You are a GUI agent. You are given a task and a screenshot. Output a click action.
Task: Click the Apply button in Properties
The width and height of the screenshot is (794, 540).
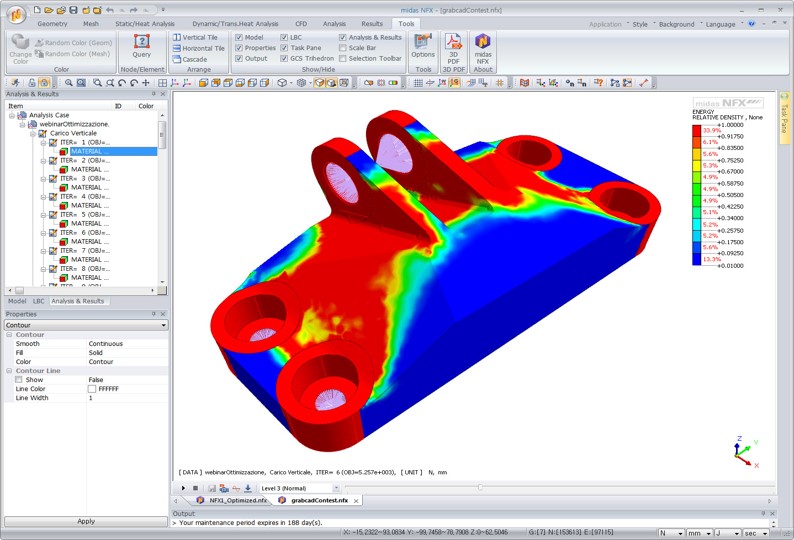[86, 522]
